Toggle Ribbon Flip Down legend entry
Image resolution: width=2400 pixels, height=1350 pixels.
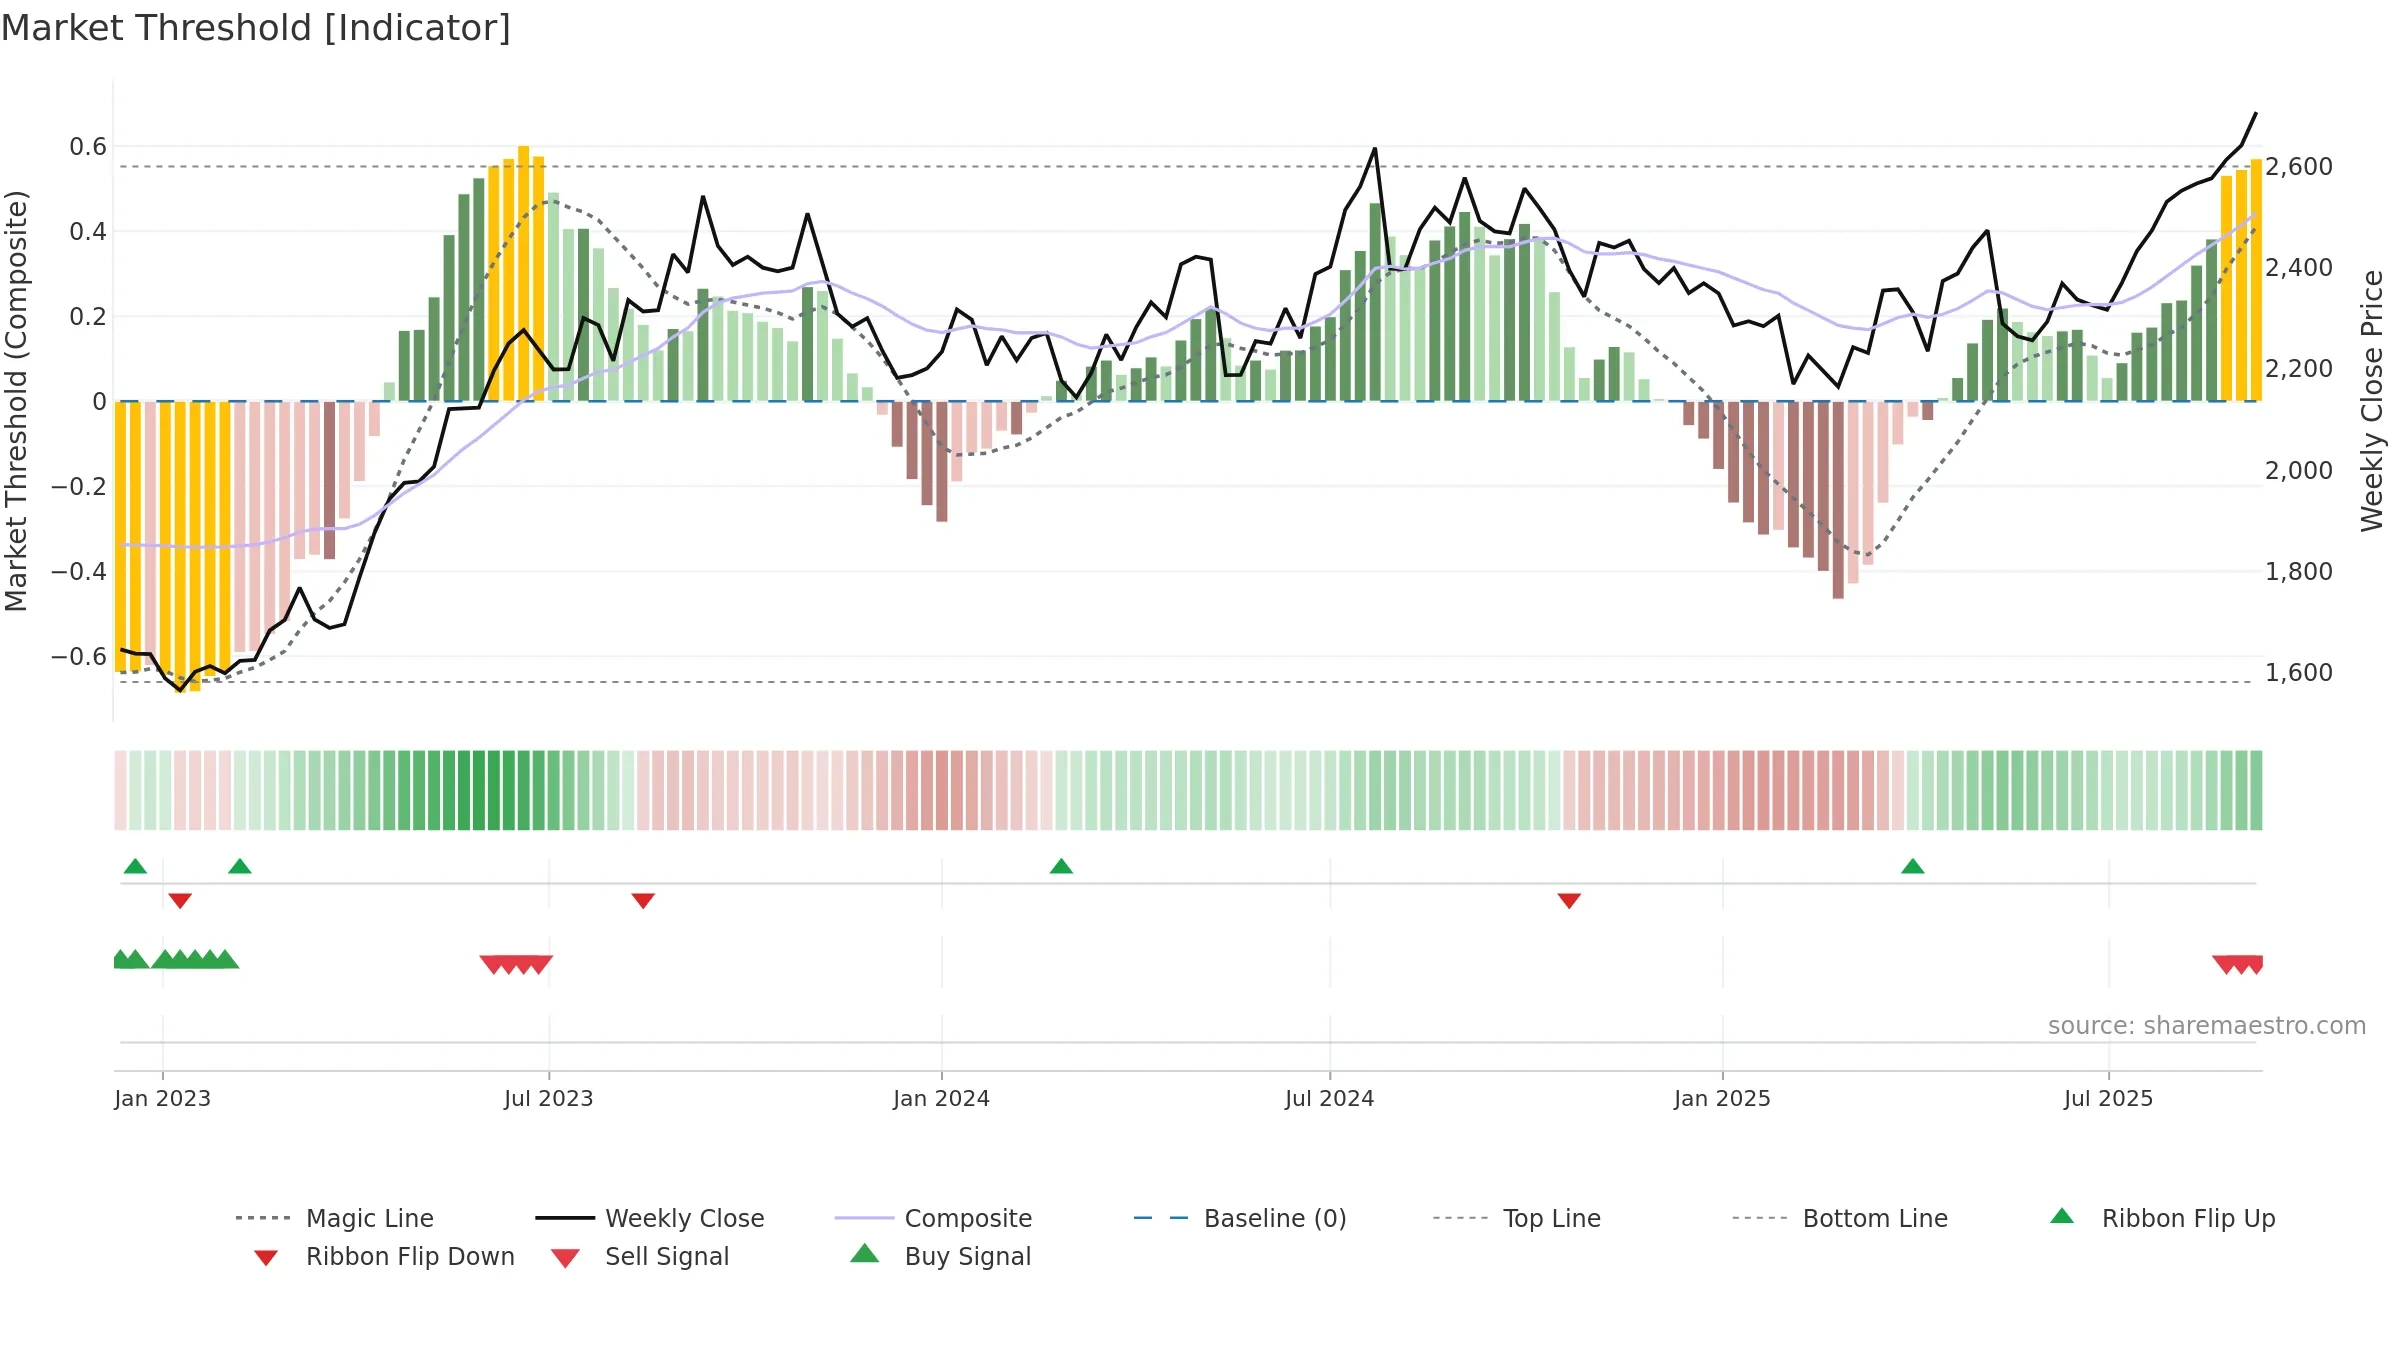[383, 1256]
